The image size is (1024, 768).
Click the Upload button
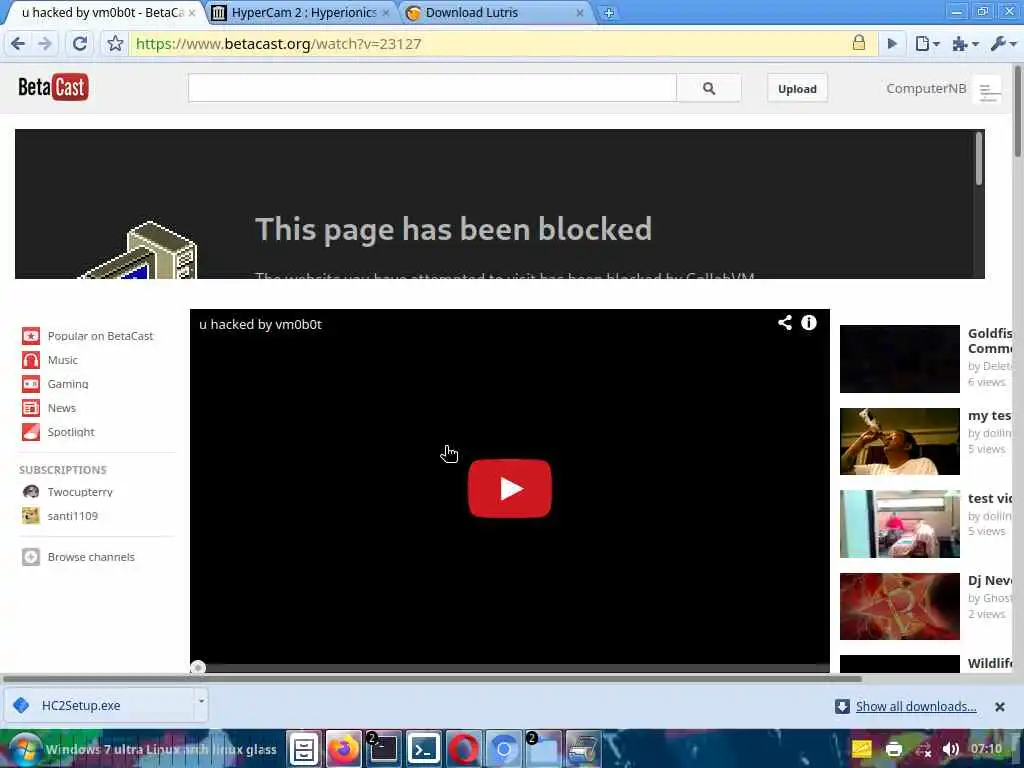(x=797, y=89)
